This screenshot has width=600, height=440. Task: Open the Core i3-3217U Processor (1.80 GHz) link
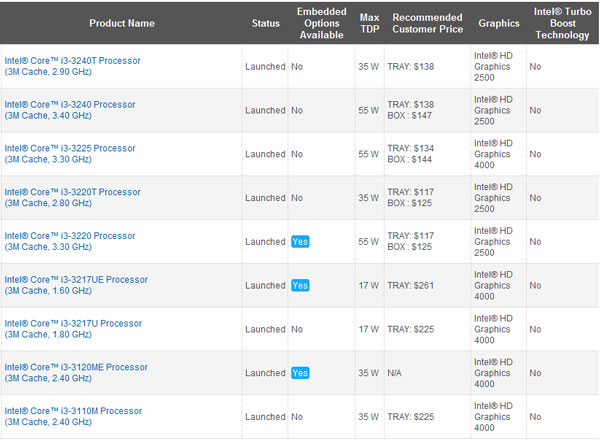72,324
